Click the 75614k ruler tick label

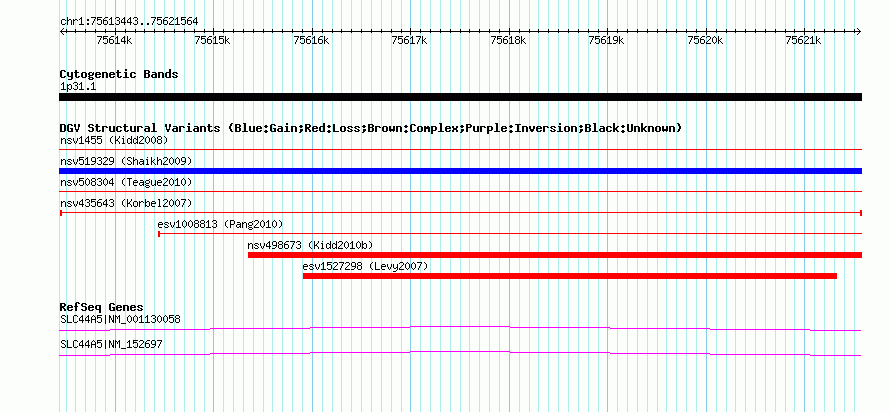[x=115, y=40]
